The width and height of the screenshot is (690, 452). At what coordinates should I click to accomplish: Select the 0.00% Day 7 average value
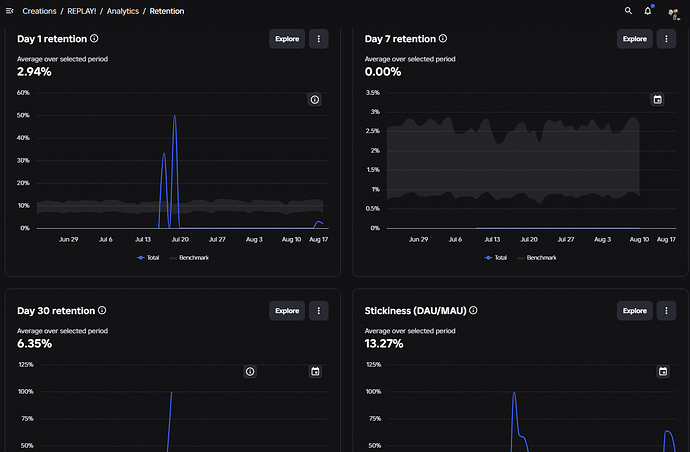click(383, 72)
